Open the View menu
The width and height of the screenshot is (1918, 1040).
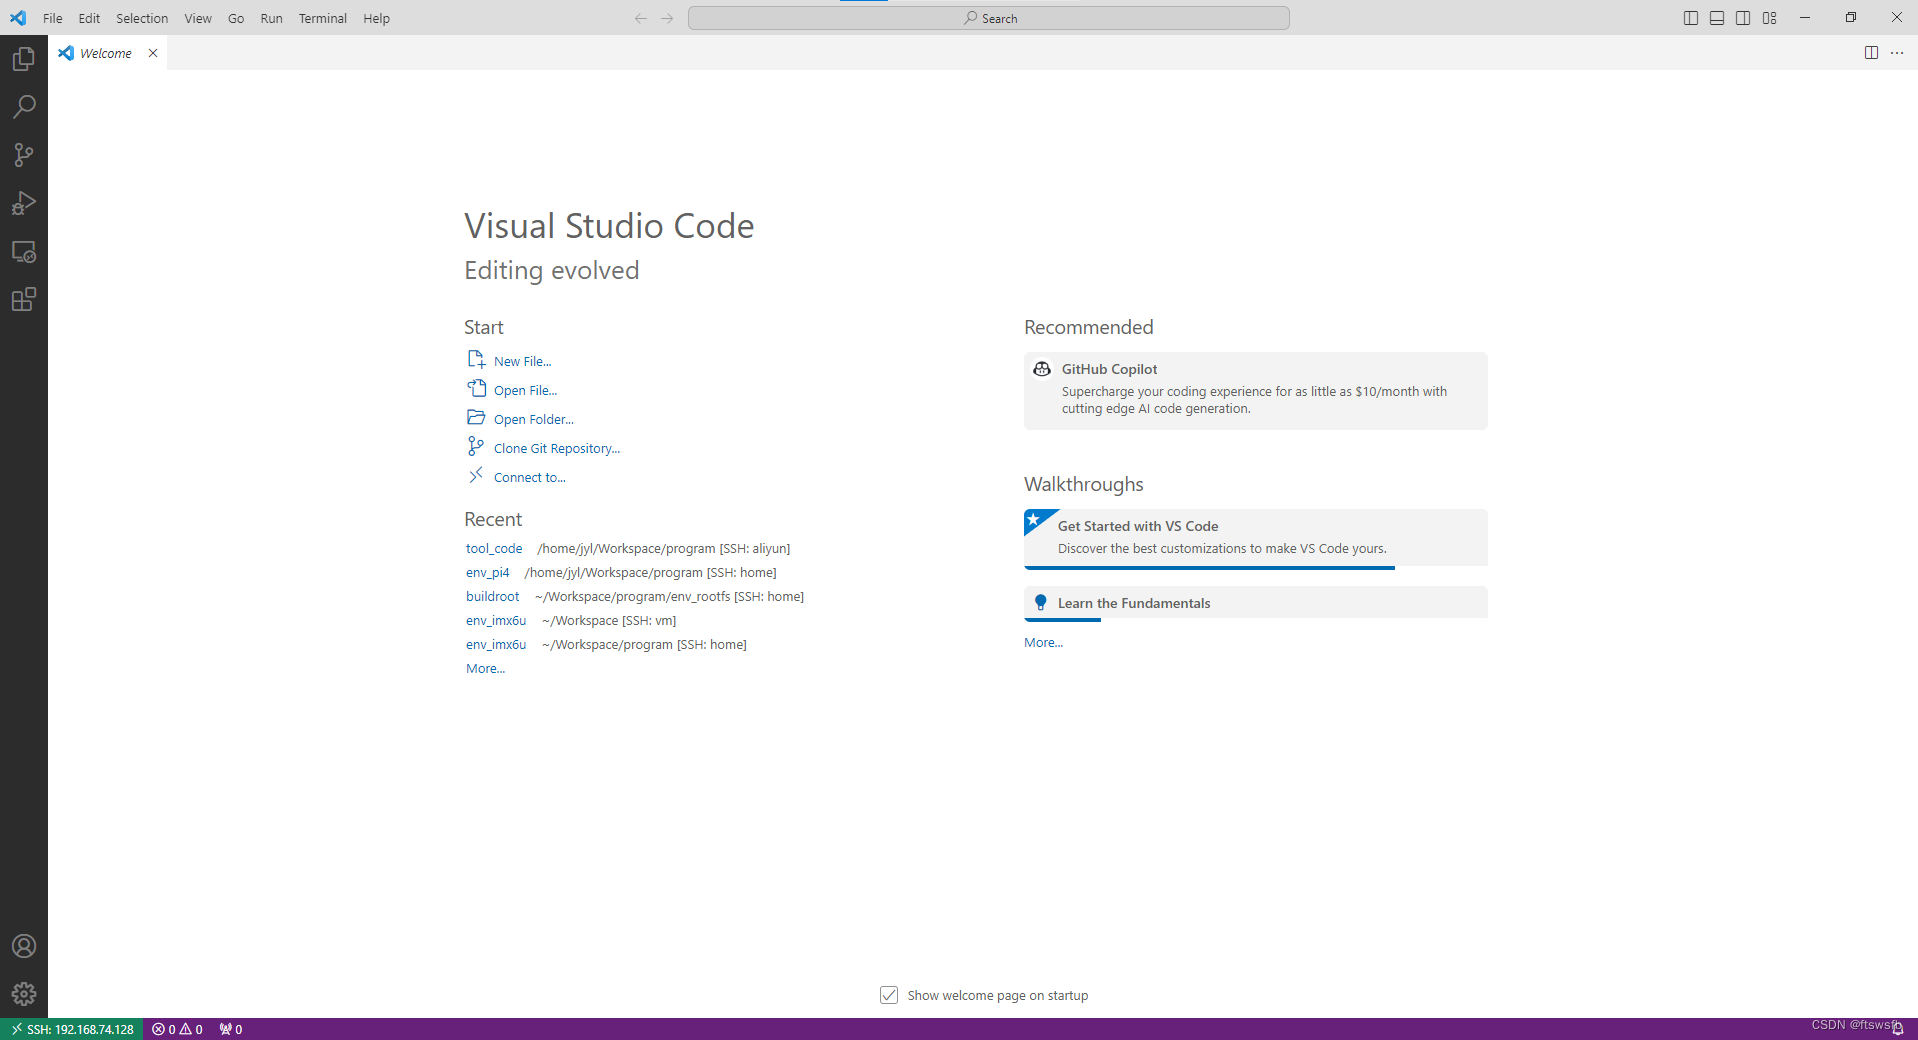point(198,18)
